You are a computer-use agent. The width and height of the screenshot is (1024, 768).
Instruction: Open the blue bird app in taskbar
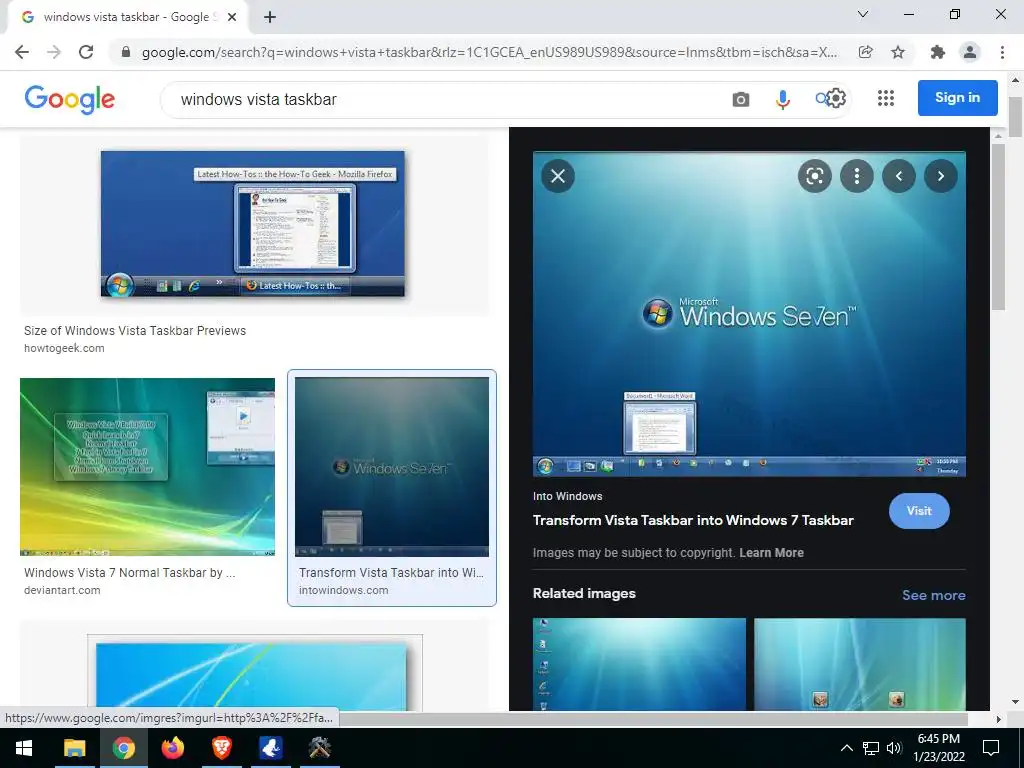point(270,748)
